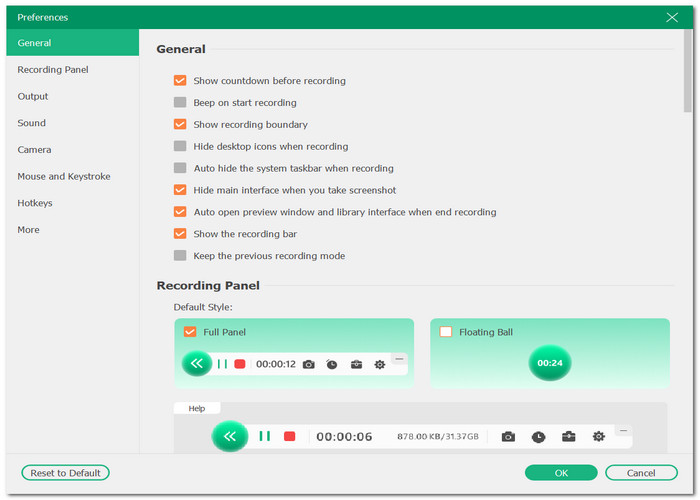Image resolution: width=700 pixels, height=500 pixels.
Task: Uncheck Hide main interface when taking screenshot
Action: point(180,190)
